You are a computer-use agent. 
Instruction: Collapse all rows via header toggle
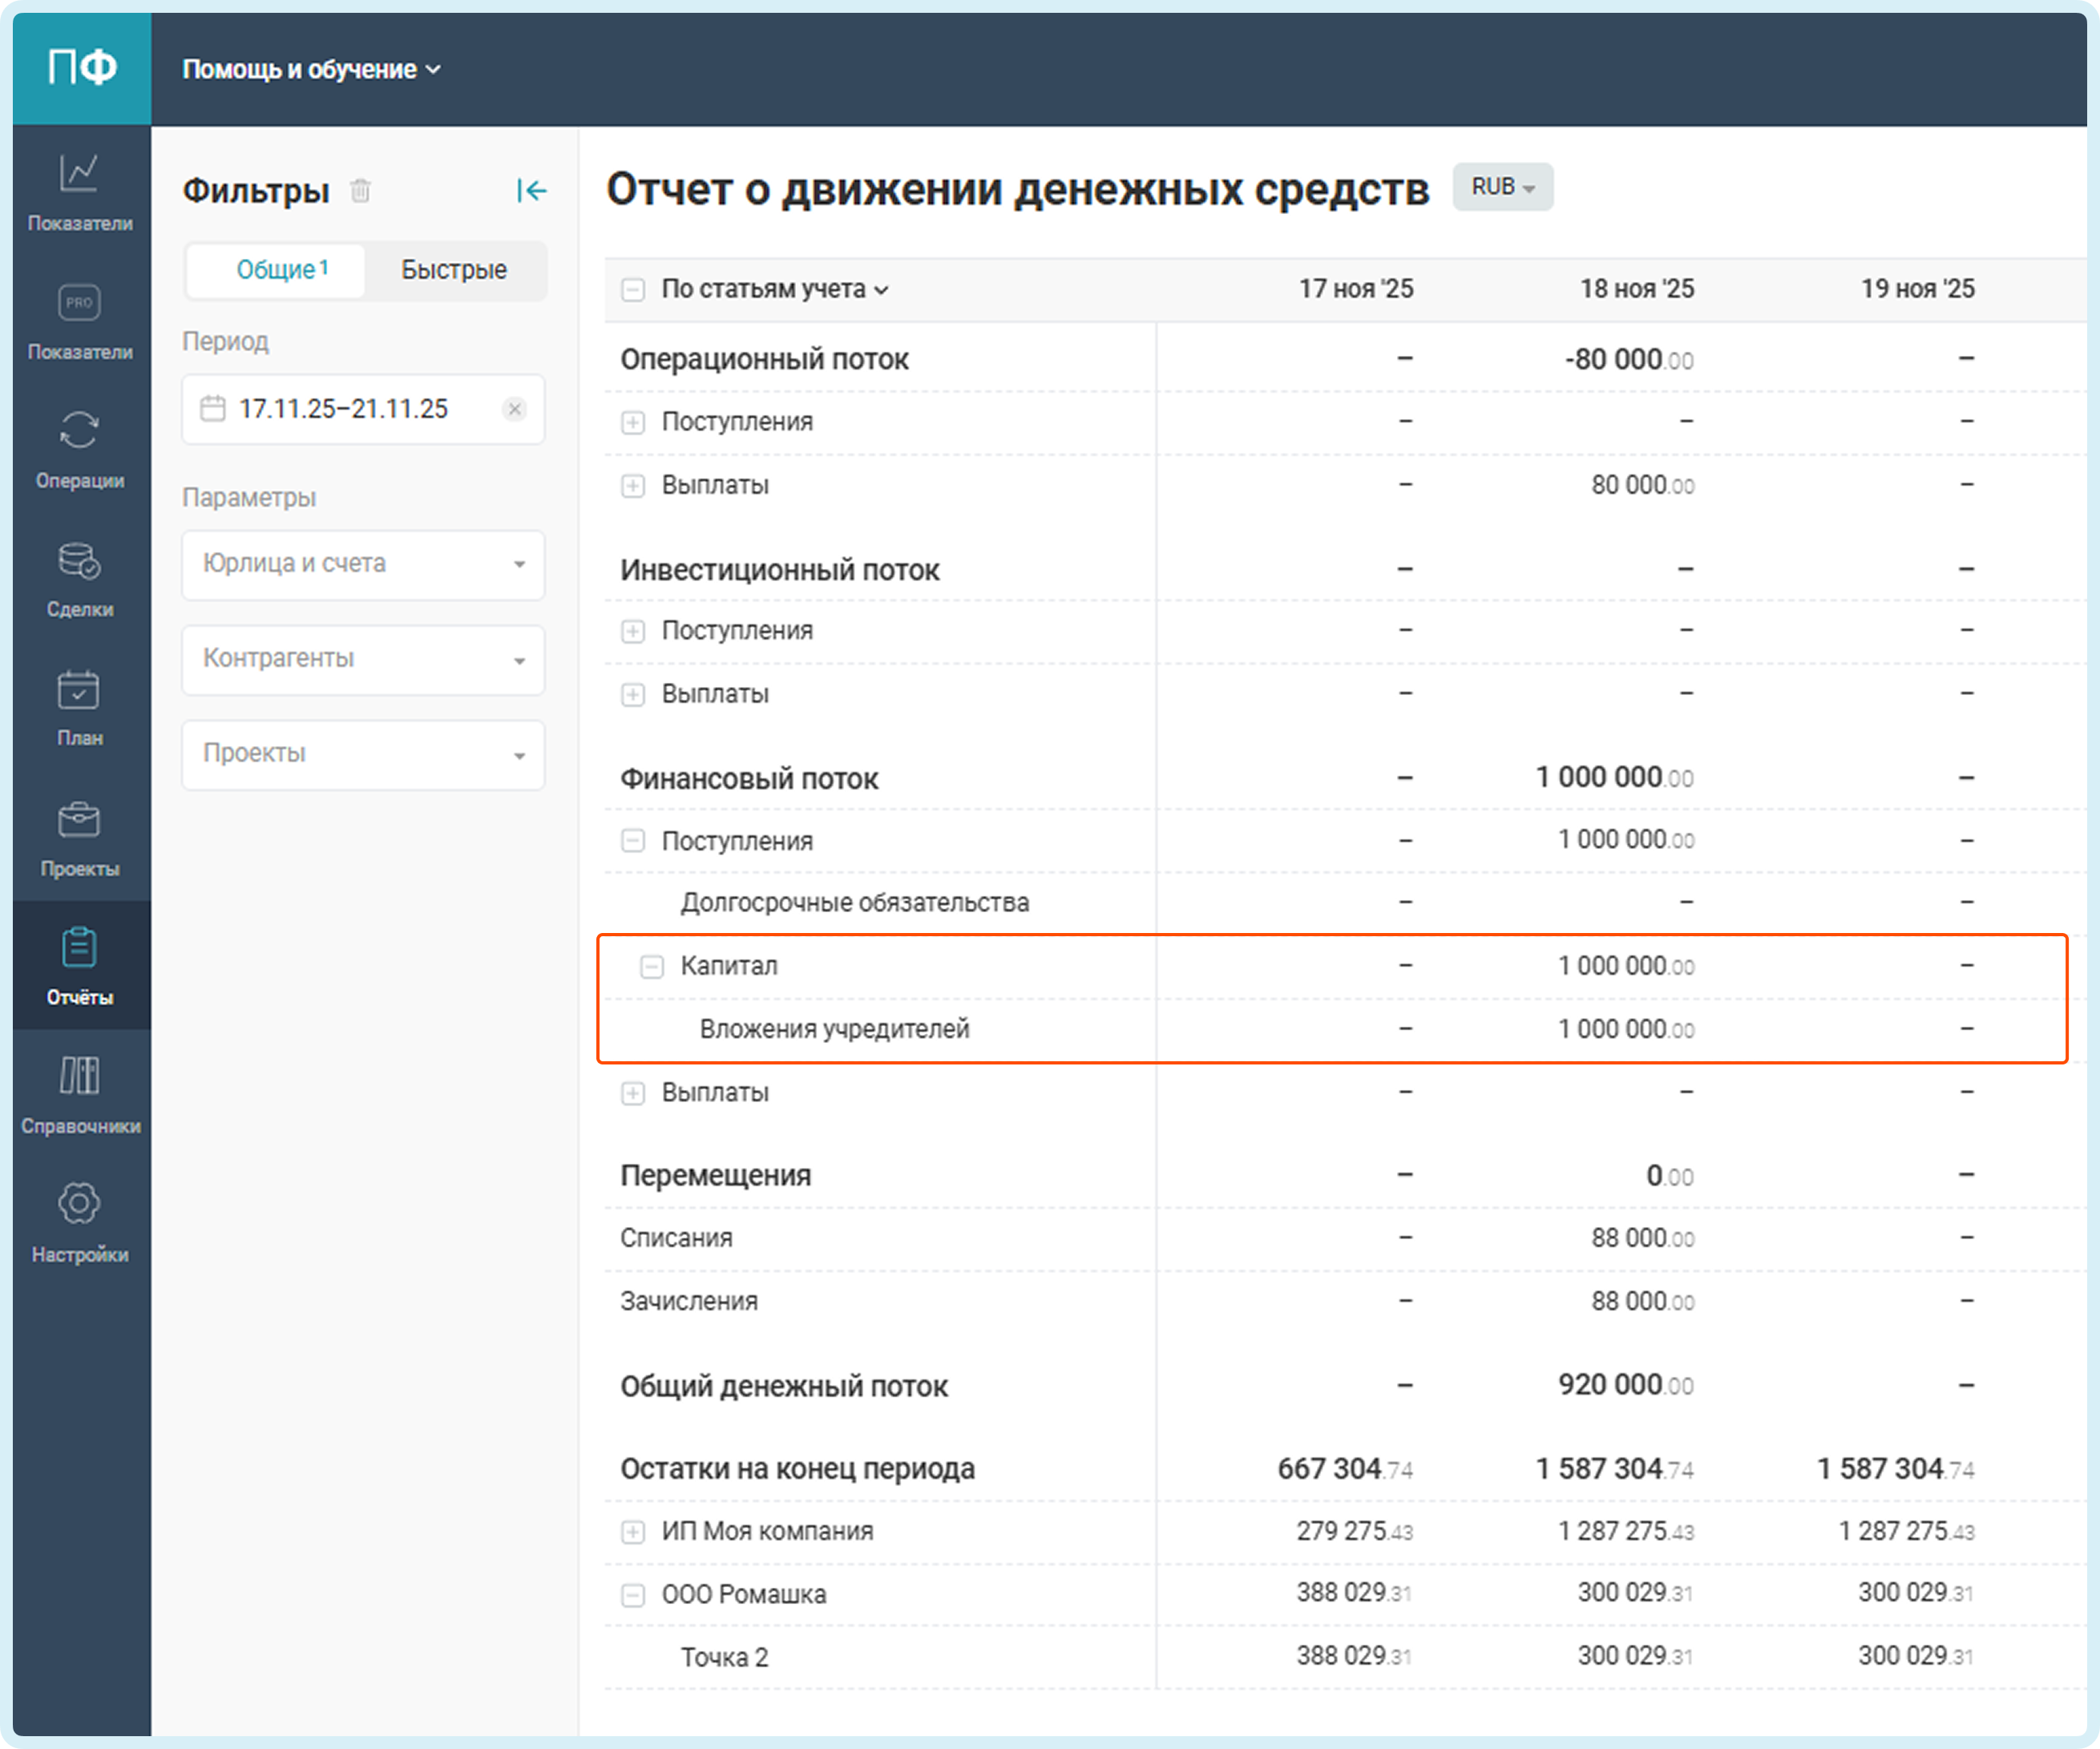click(x=632, y=290)
